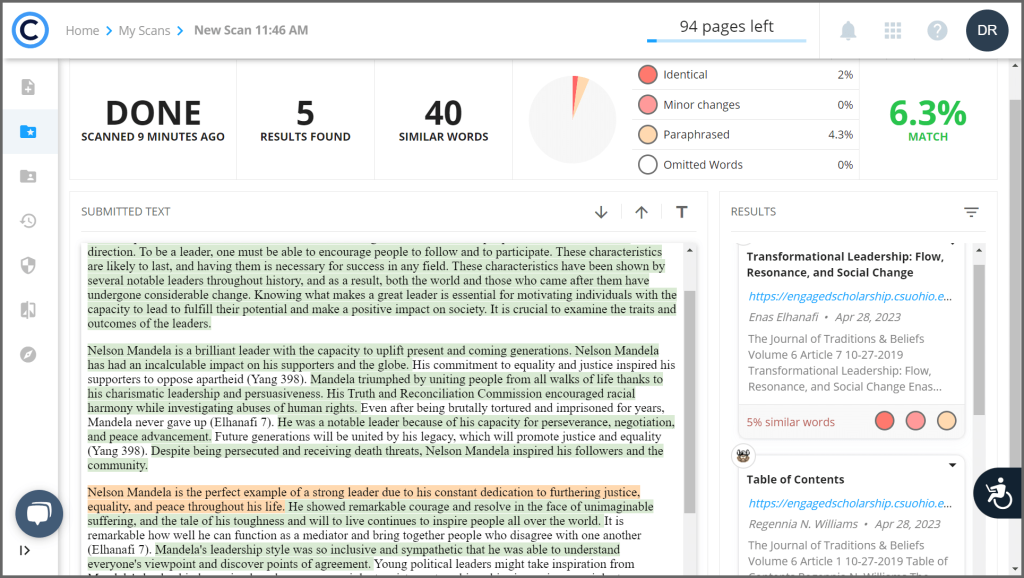The width and height of the screenshot is (1024, 578).
Task: Open the compass explore sidebar icon
Action: tap(28, 355)
